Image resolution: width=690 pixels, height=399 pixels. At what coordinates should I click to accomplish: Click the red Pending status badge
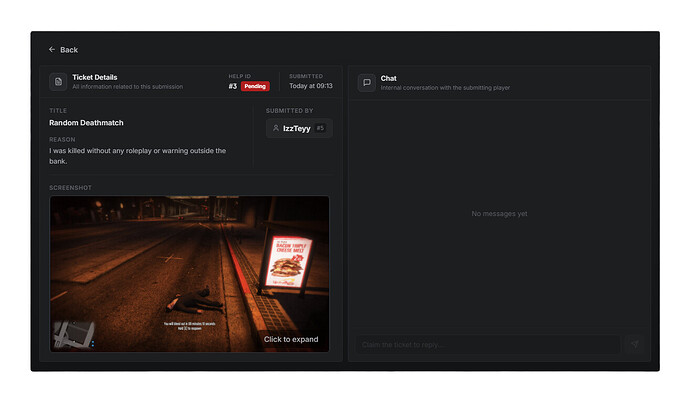pyautogui.click(x=255, y=86)
